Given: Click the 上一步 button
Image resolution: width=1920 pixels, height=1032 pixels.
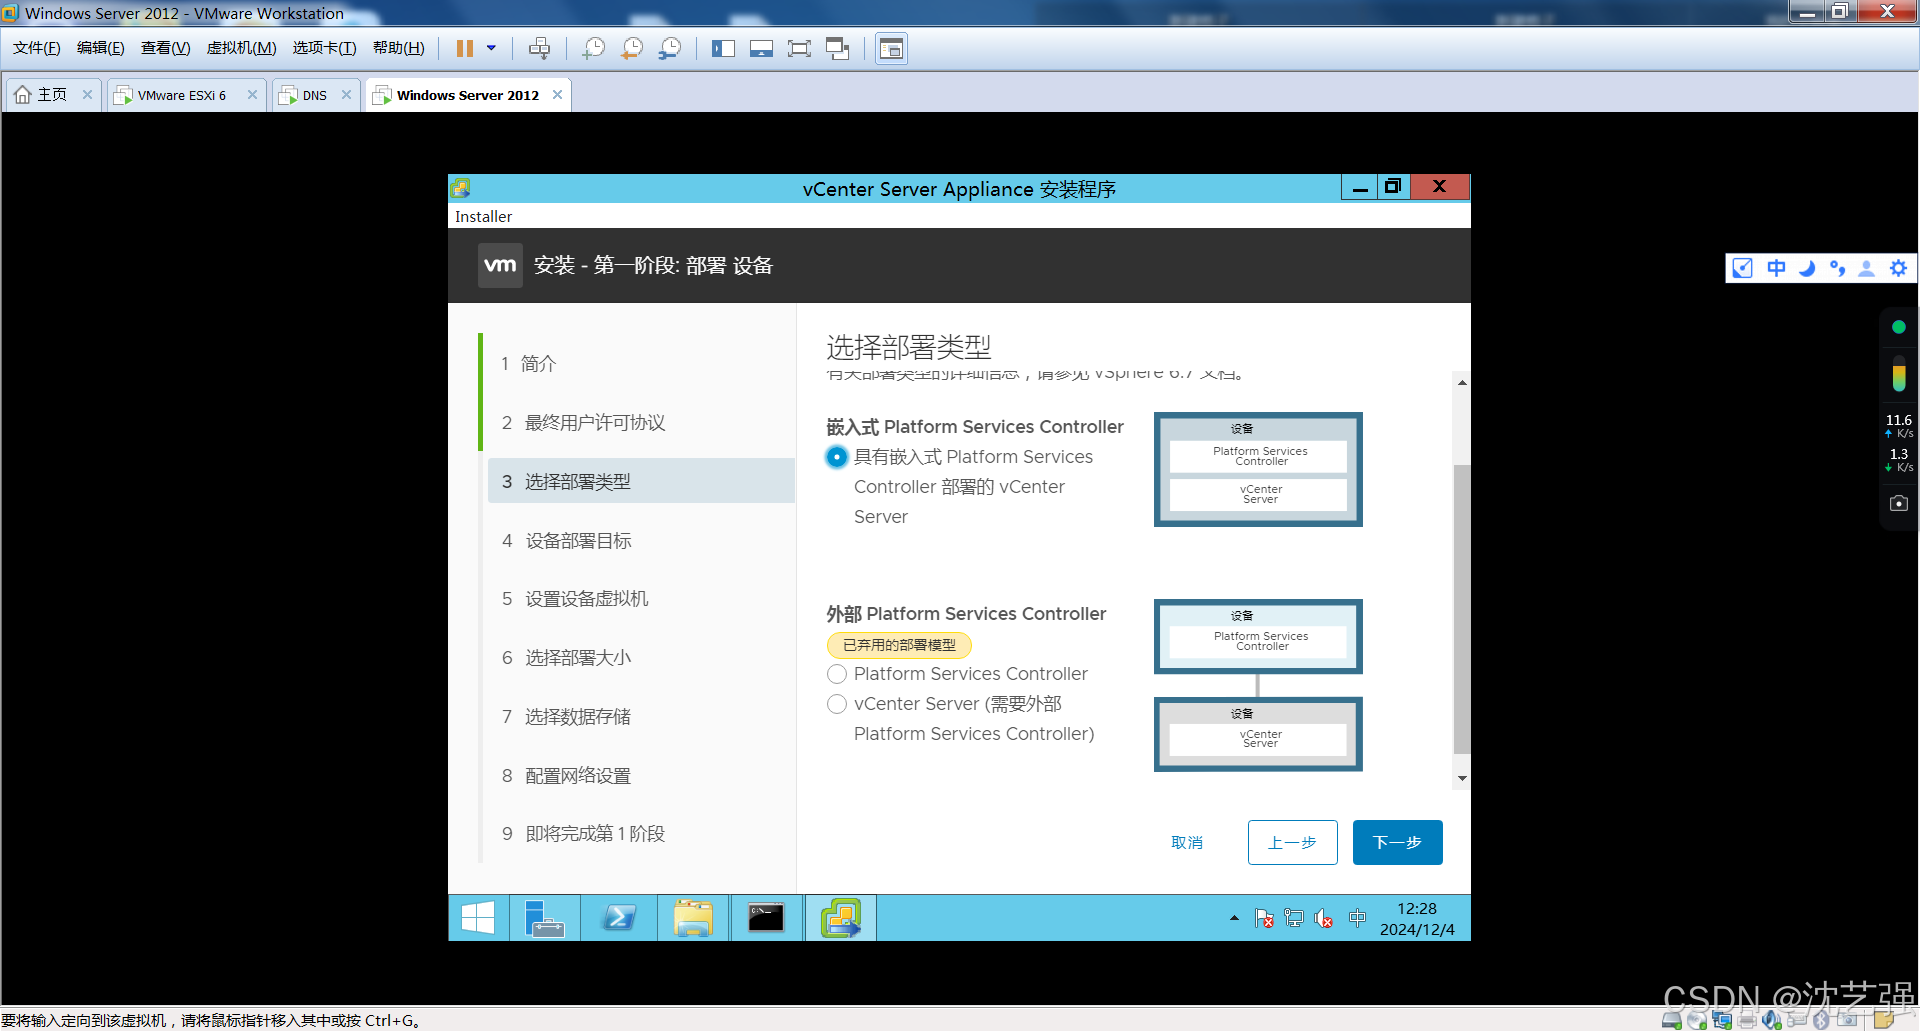Looking at the screenshot, I should click(1292, 842).
